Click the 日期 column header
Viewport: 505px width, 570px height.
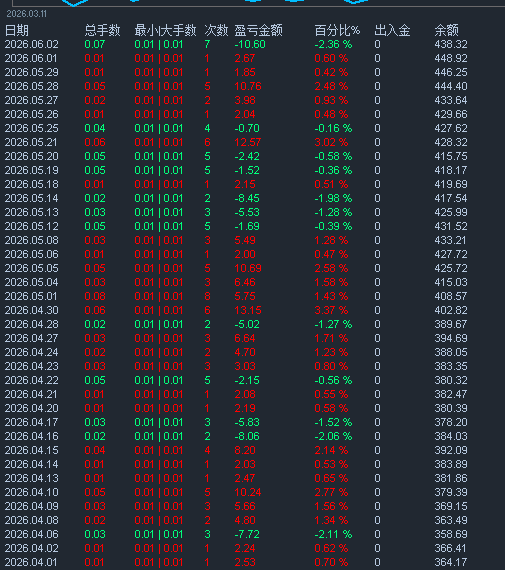click(x=17, y=30)
